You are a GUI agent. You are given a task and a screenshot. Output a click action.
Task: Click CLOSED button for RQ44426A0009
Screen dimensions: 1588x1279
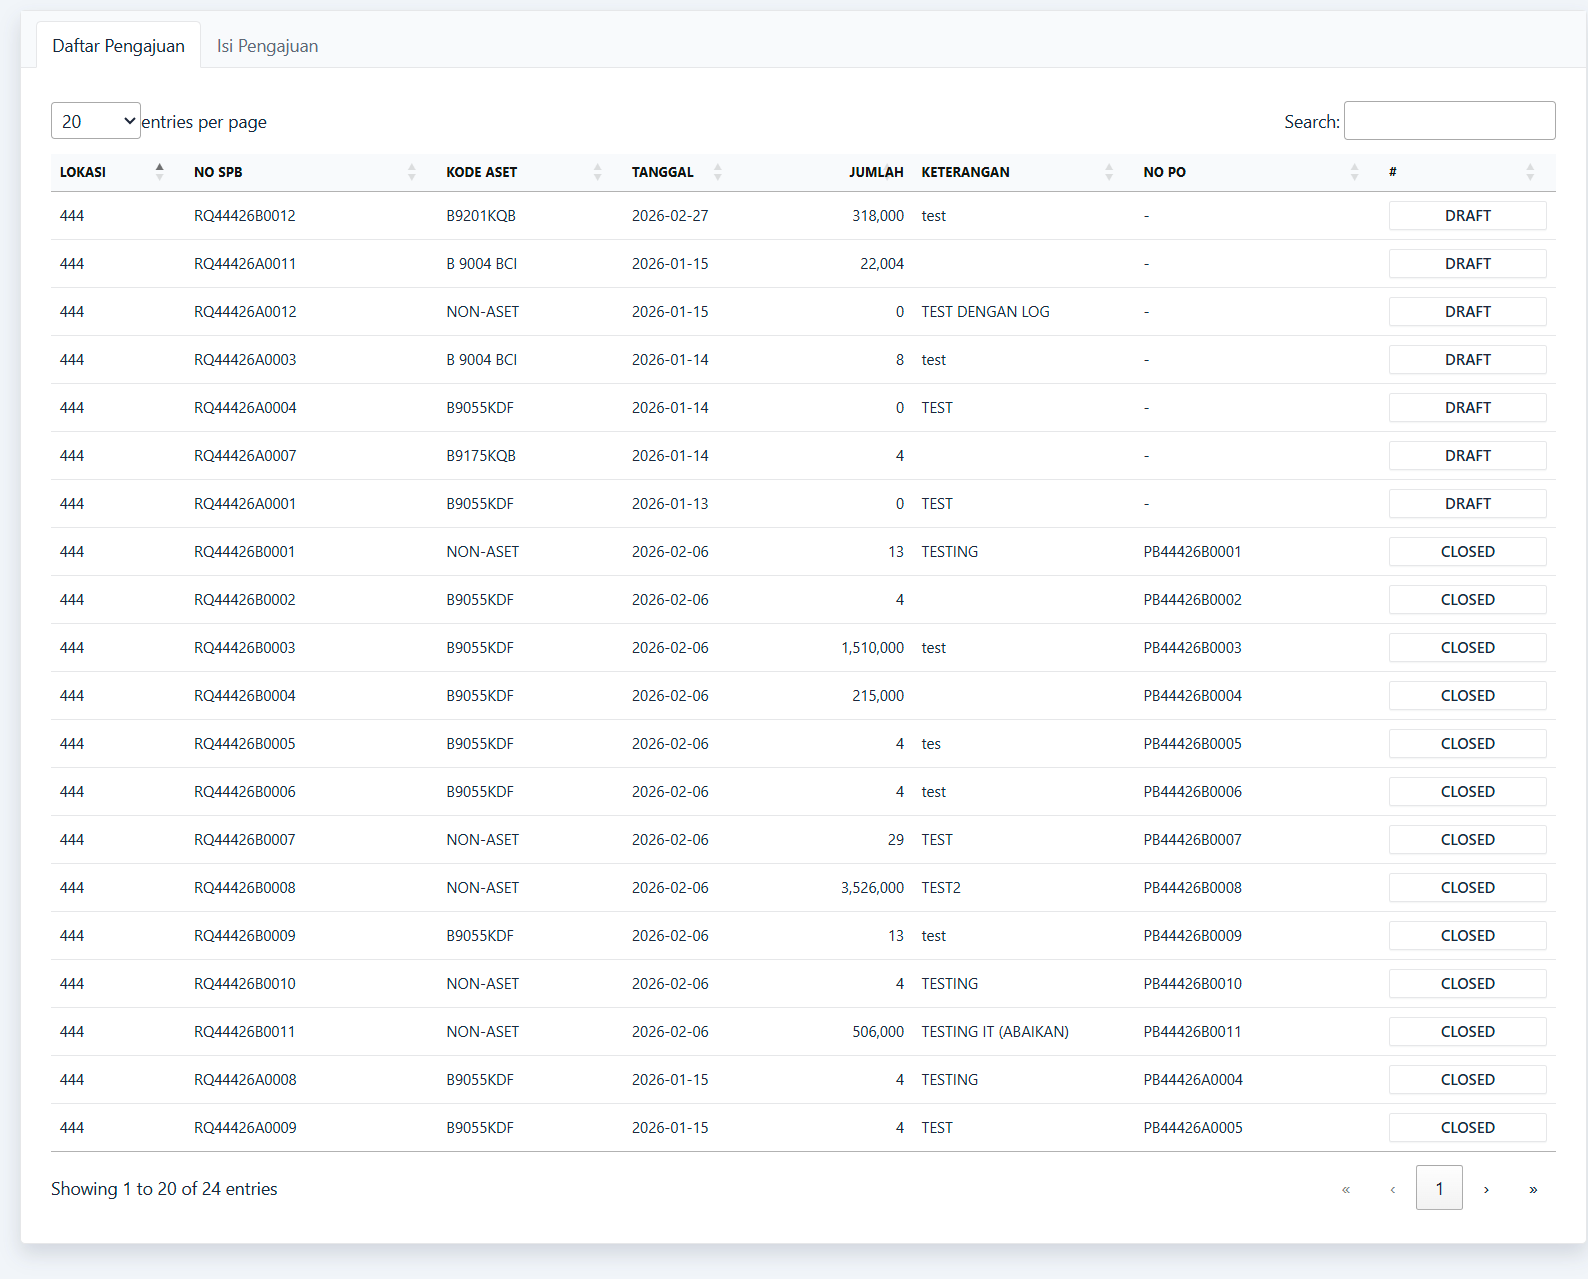point(1467,1128)
